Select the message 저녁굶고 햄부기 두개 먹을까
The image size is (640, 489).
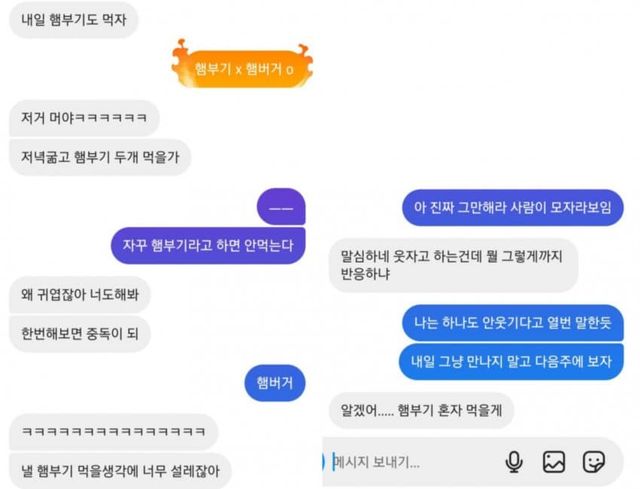(x=100, y=157)
